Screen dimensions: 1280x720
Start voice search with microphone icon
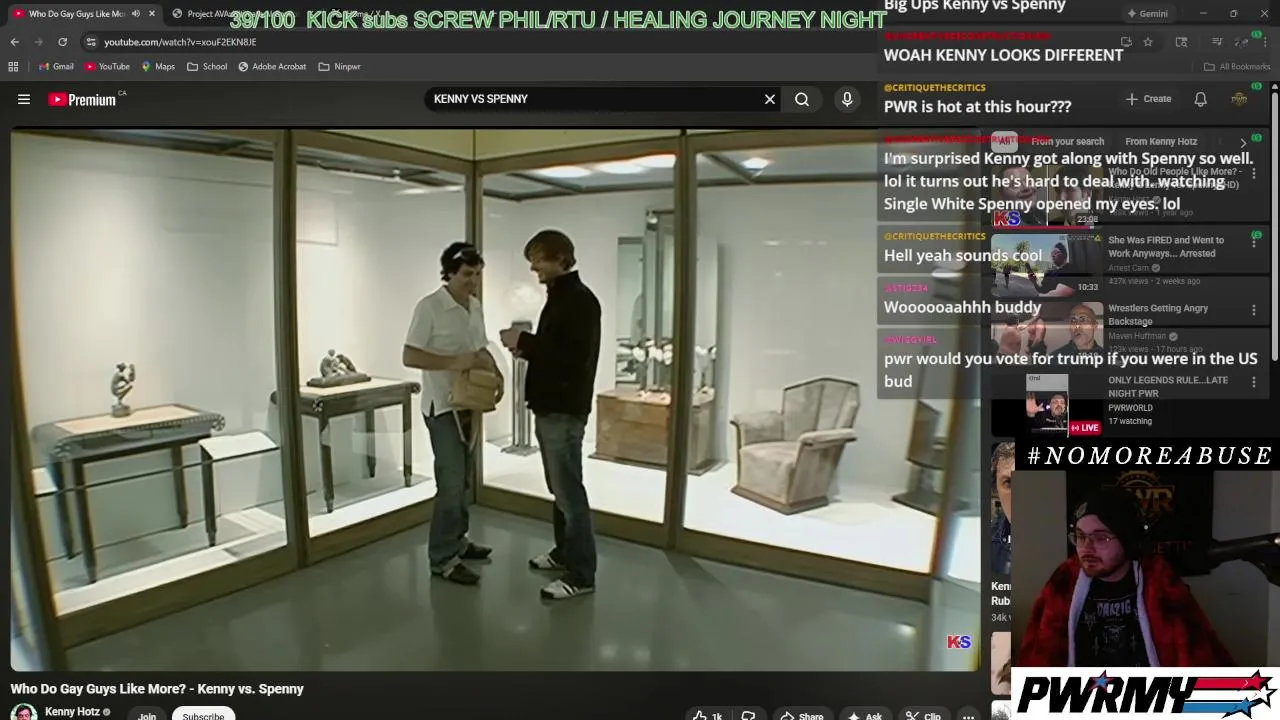[847, 99]
